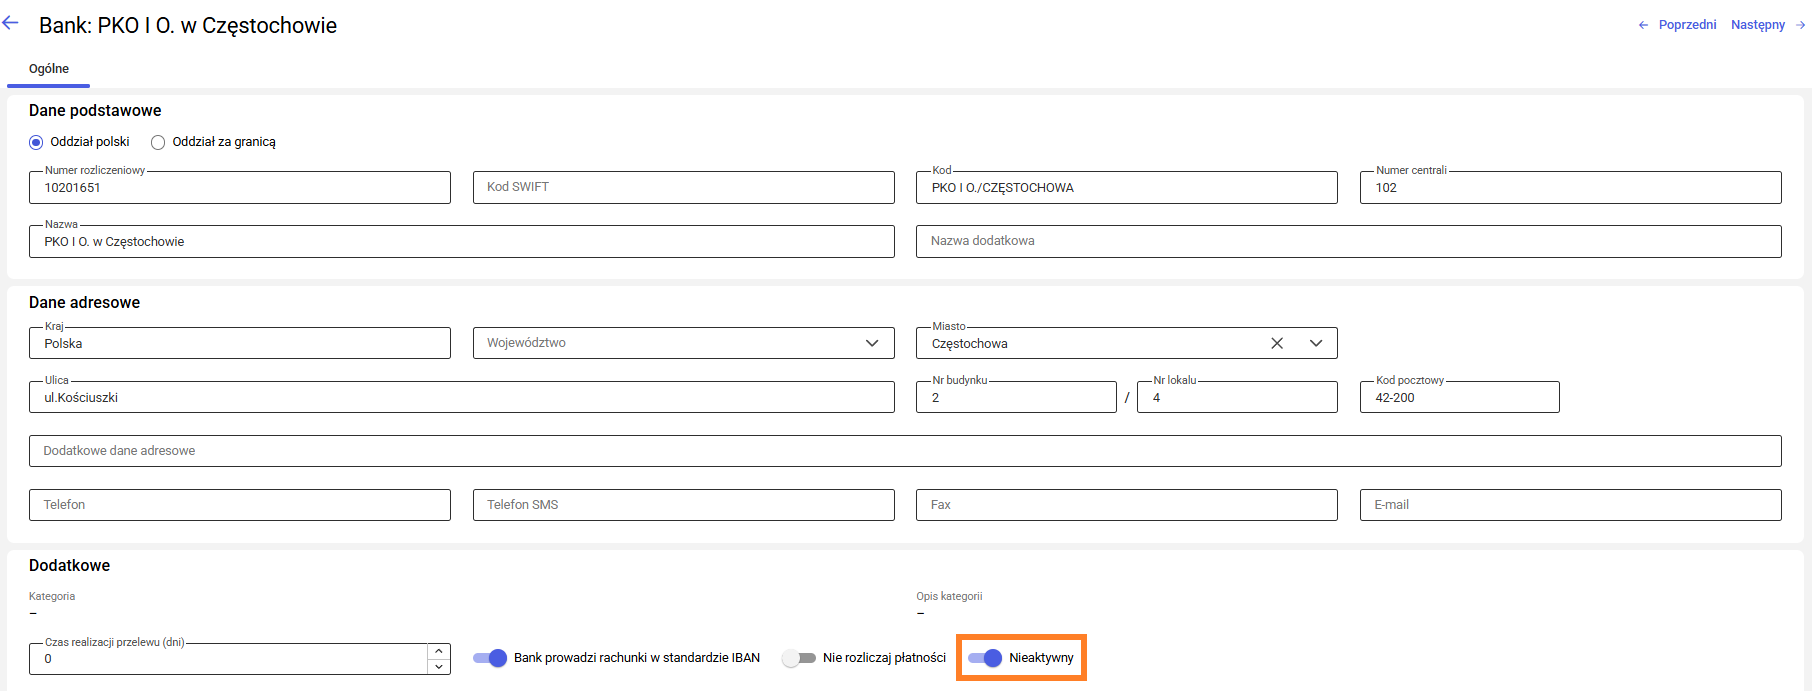Select Oddział za granicą radio button
Screen dimensions: 1812x691
158,142
